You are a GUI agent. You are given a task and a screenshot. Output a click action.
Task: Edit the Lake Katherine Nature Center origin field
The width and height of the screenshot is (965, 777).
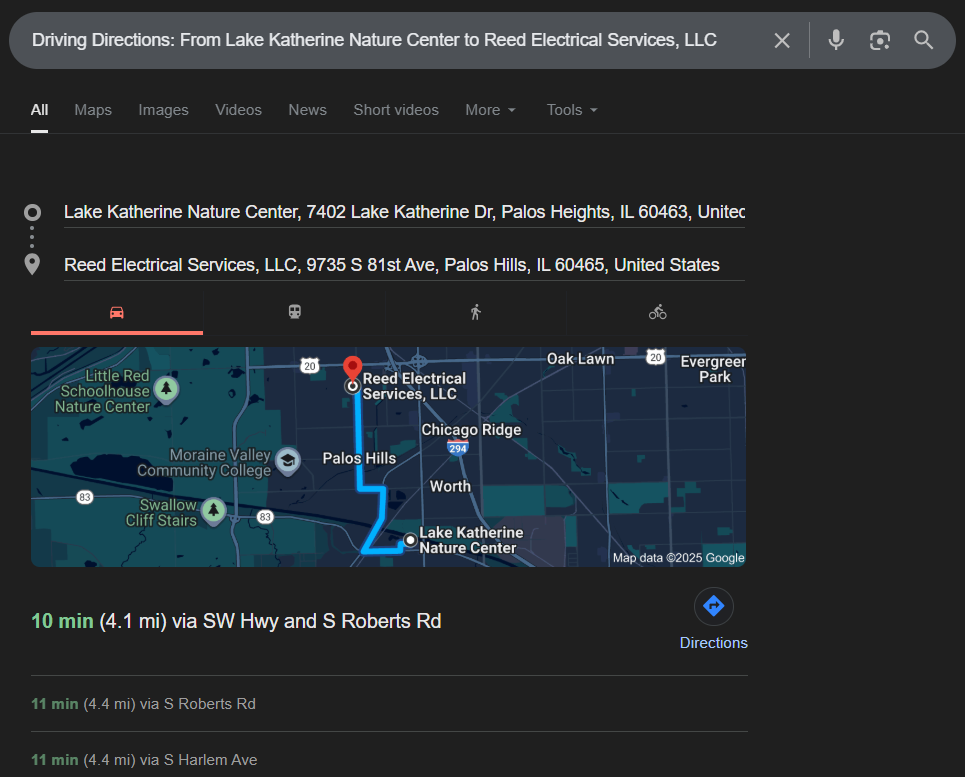(x=403, y=212)
